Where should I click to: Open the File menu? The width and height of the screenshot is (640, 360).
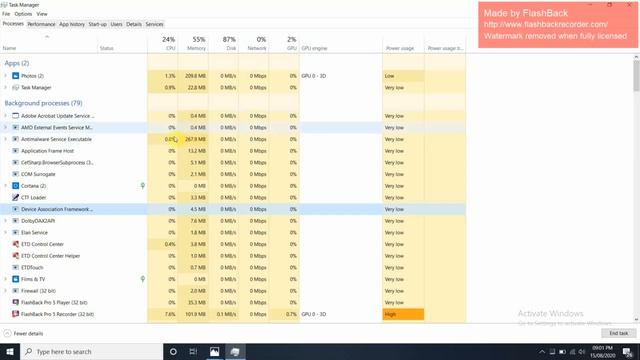point(6,14)
